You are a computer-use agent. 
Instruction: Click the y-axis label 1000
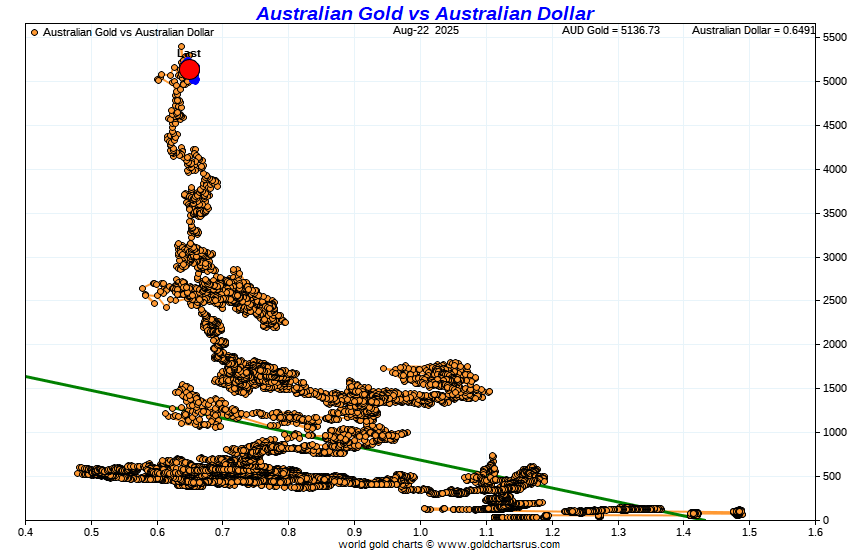834,432
